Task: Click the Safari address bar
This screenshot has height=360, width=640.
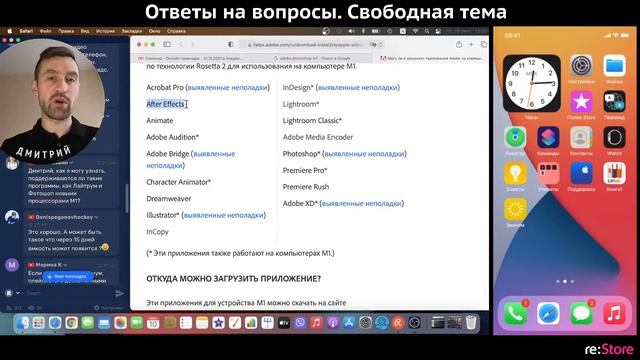Action: point(312,44)
